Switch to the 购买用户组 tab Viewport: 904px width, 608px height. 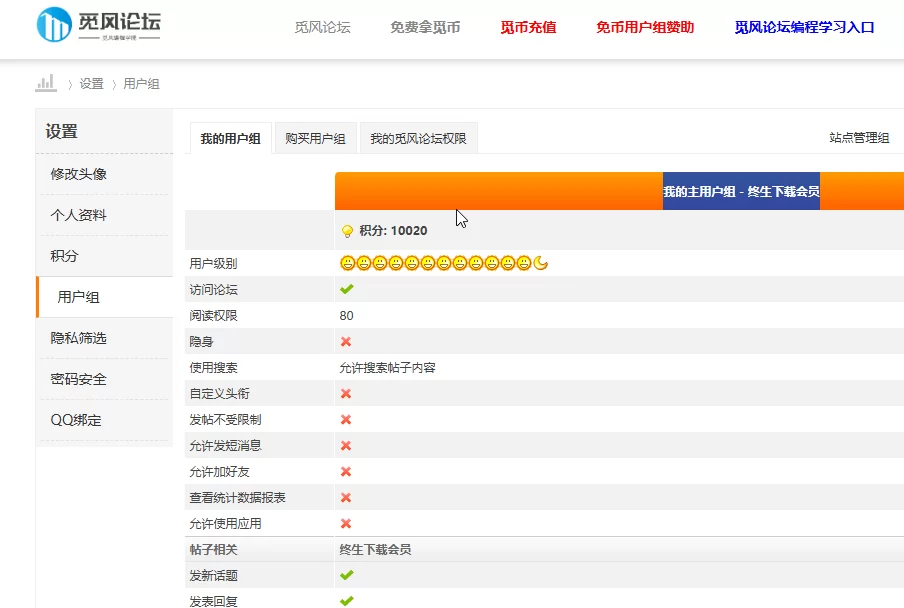coord(315,138)
